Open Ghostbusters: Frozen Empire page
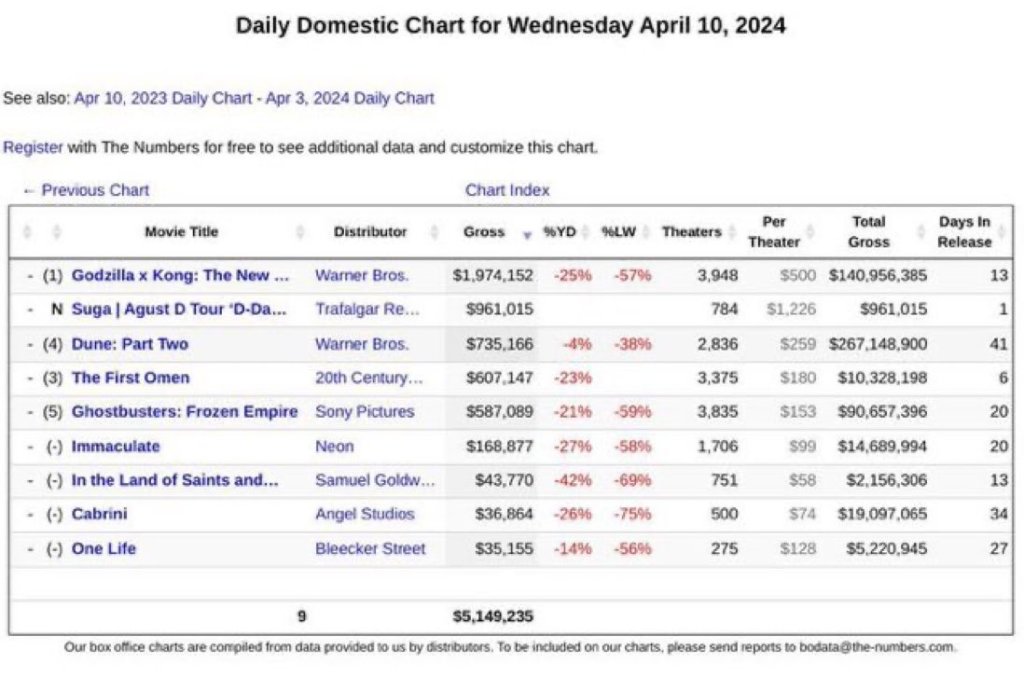The image size is (1024, 676). [x=184, y=411]
